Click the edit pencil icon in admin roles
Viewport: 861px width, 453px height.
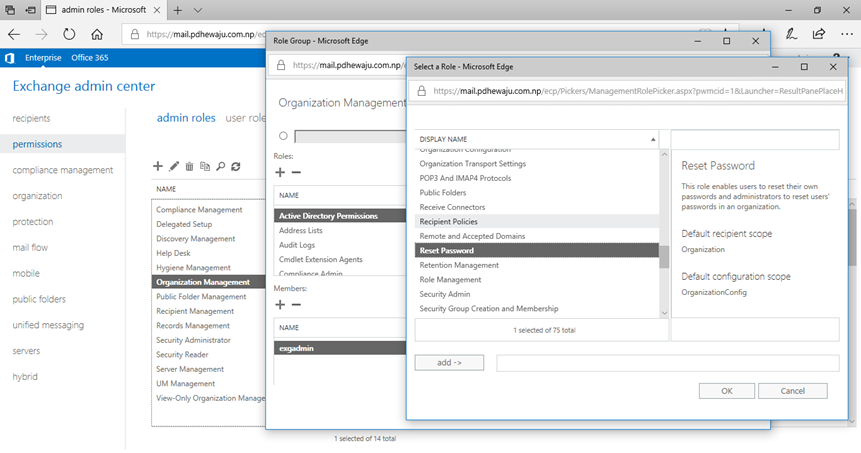click(x=174, y=166)
